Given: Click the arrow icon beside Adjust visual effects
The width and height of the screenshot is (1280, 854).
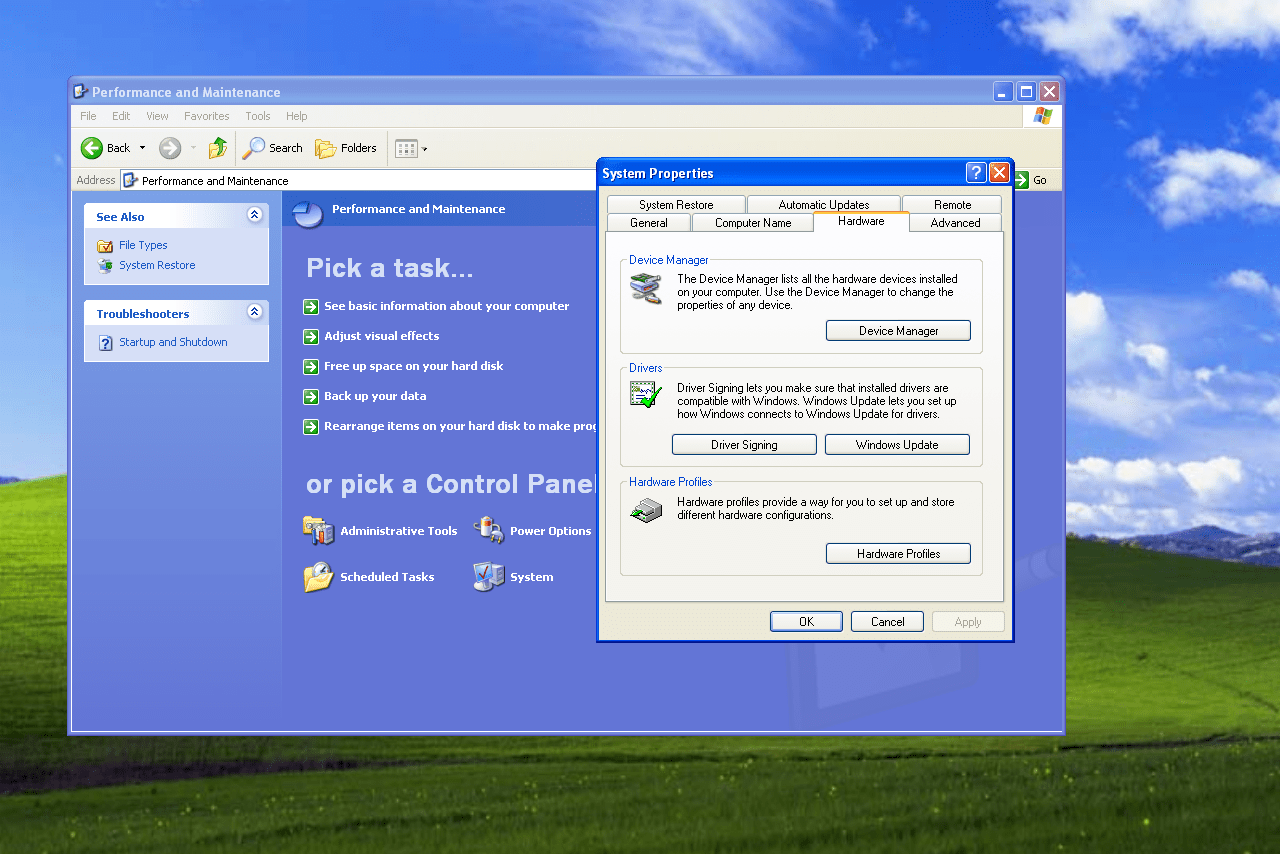Looking at the screenshot, I should pos(311,336).
